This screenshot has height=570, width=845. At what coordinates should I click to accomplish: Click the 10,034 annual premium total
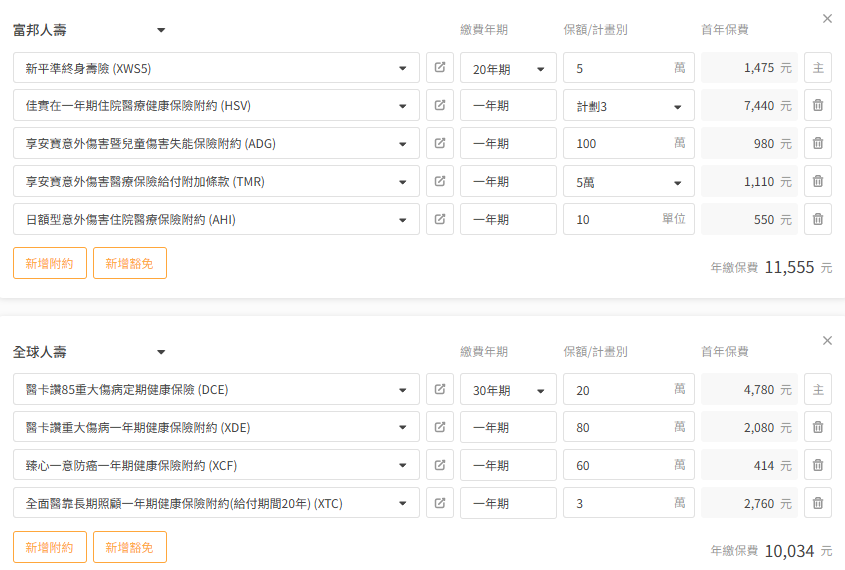(789, 551)
